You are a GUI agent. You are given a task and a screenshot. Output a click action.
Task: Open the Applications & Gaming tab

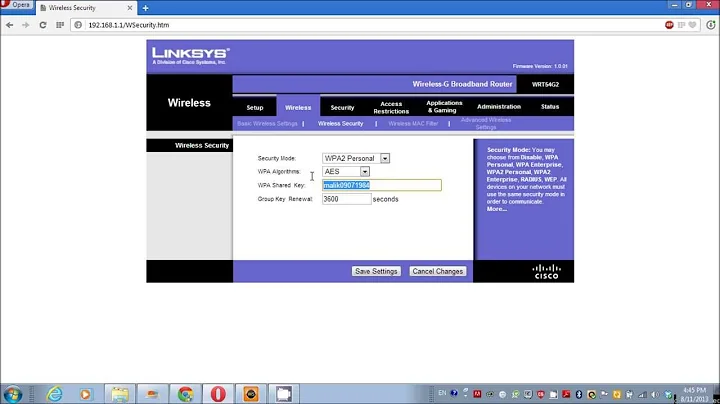tap(444, 107)
